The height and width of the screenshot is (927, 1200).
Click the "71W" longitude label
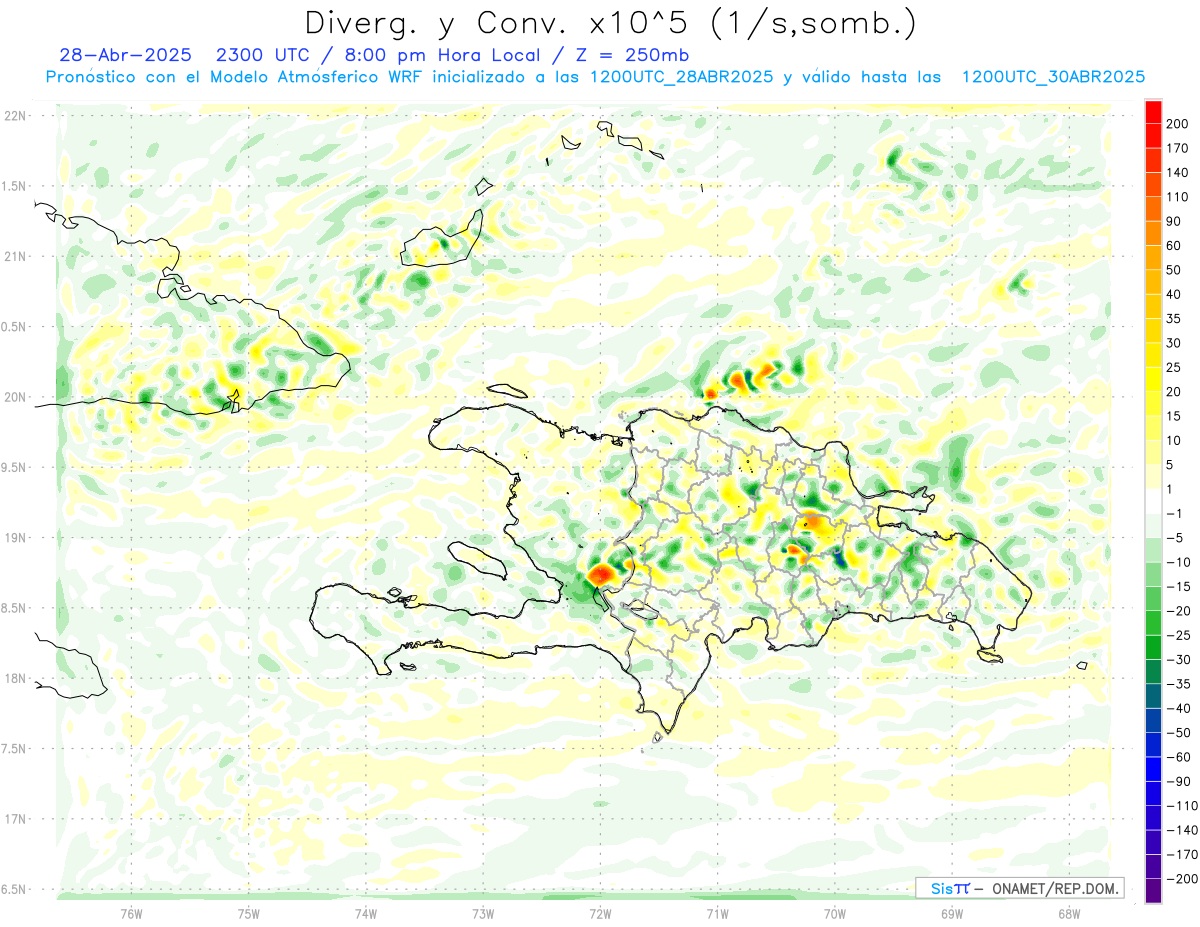717,913
